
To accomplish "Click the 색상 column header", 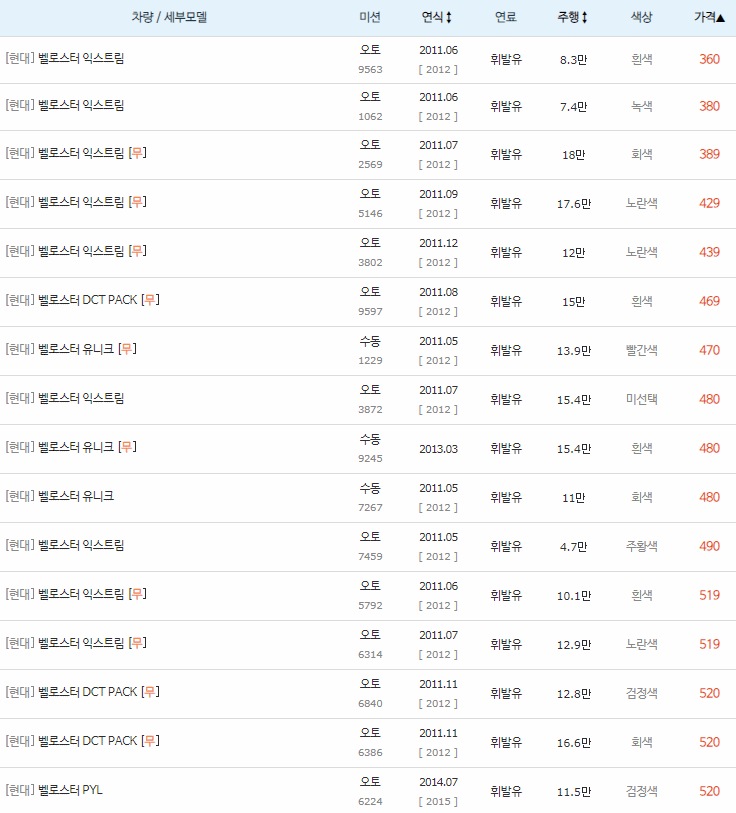I will click(x=641, y=17).
